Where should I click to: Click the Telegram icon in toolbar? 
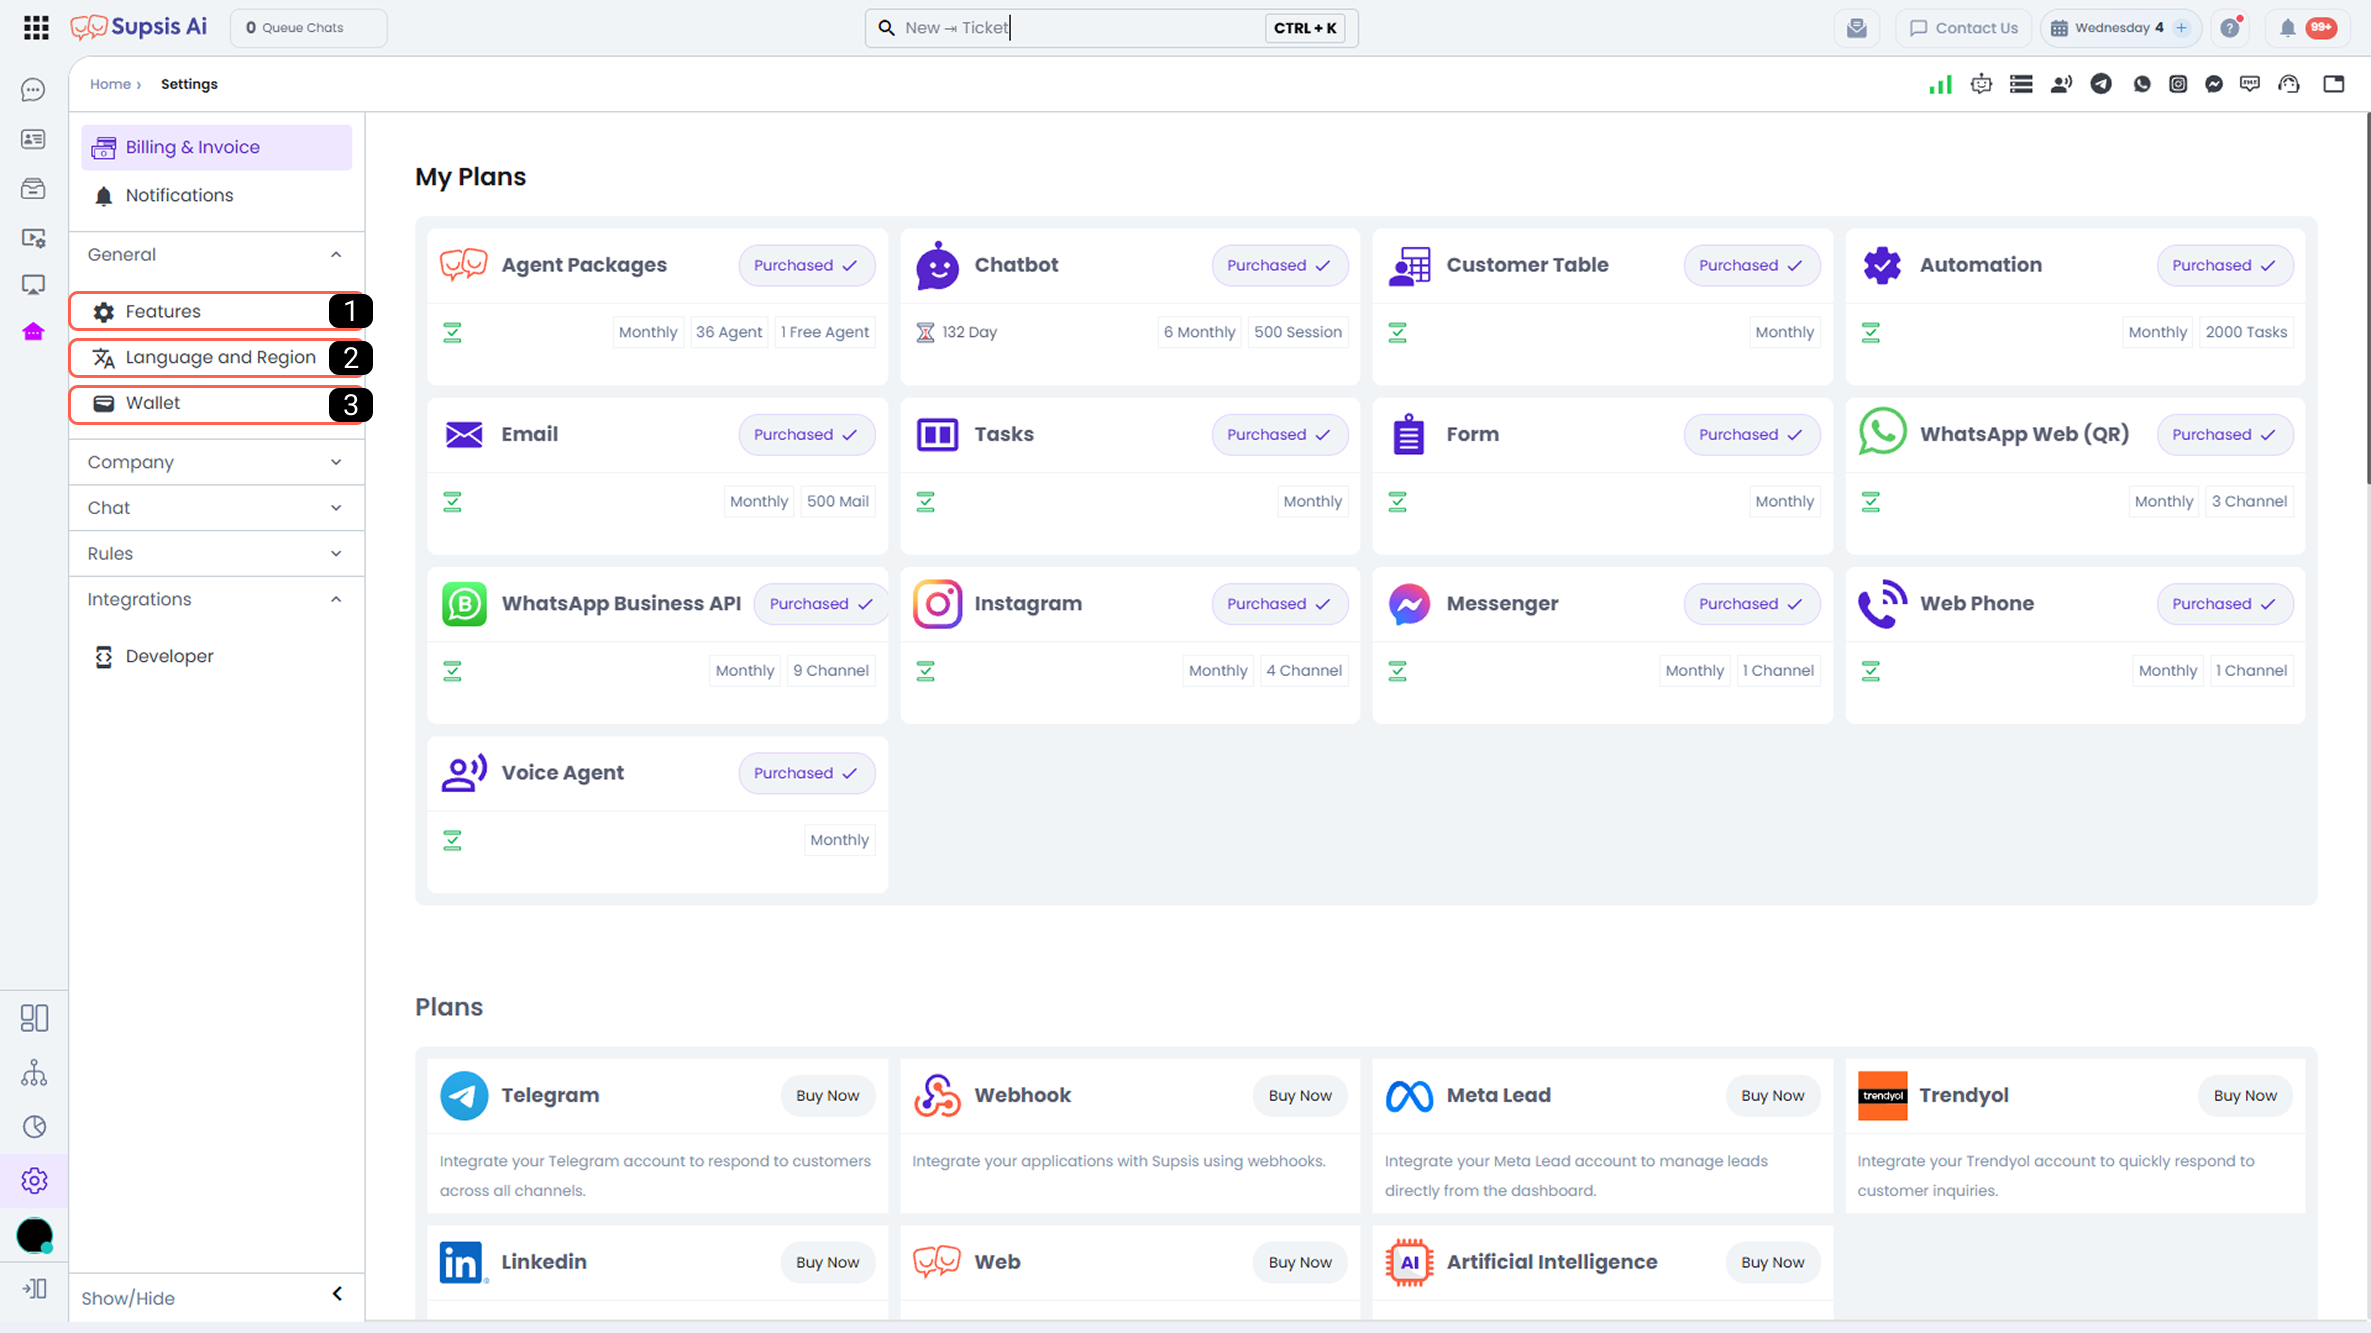click(2101, 84)
